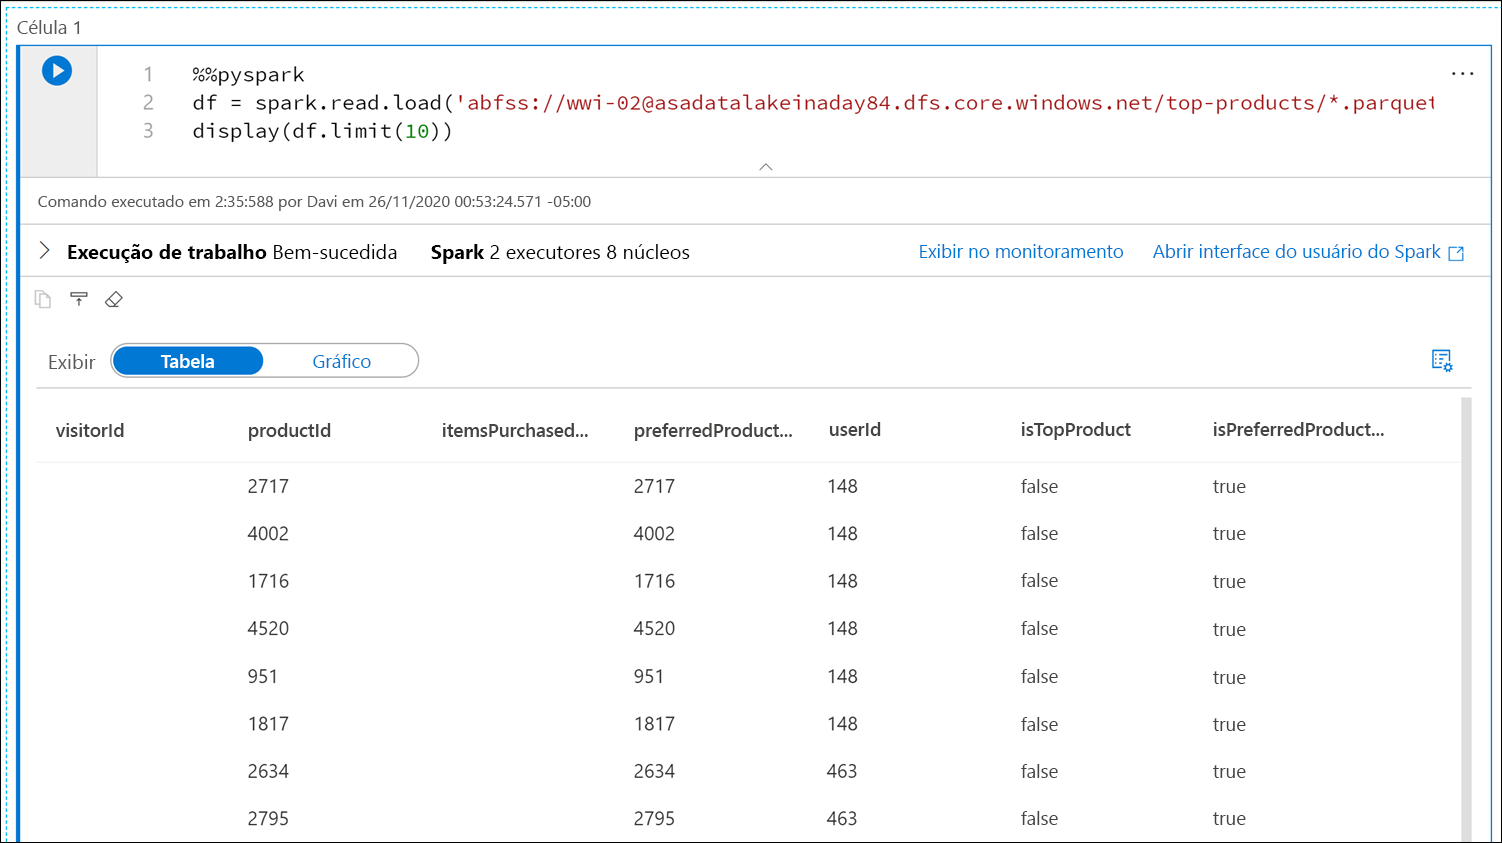Select productId cell 1817

pyautogui.click(x=268, y=724)
